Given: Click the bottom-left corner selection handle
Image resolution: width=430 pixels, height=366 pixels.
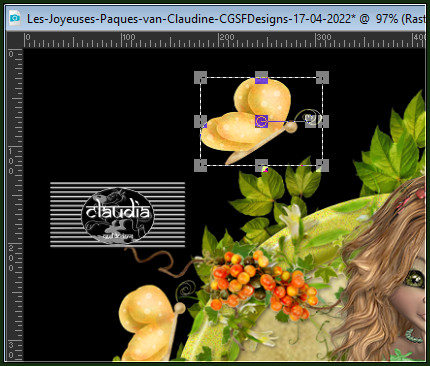Looking at the screenshot, I should pos(200,165).
